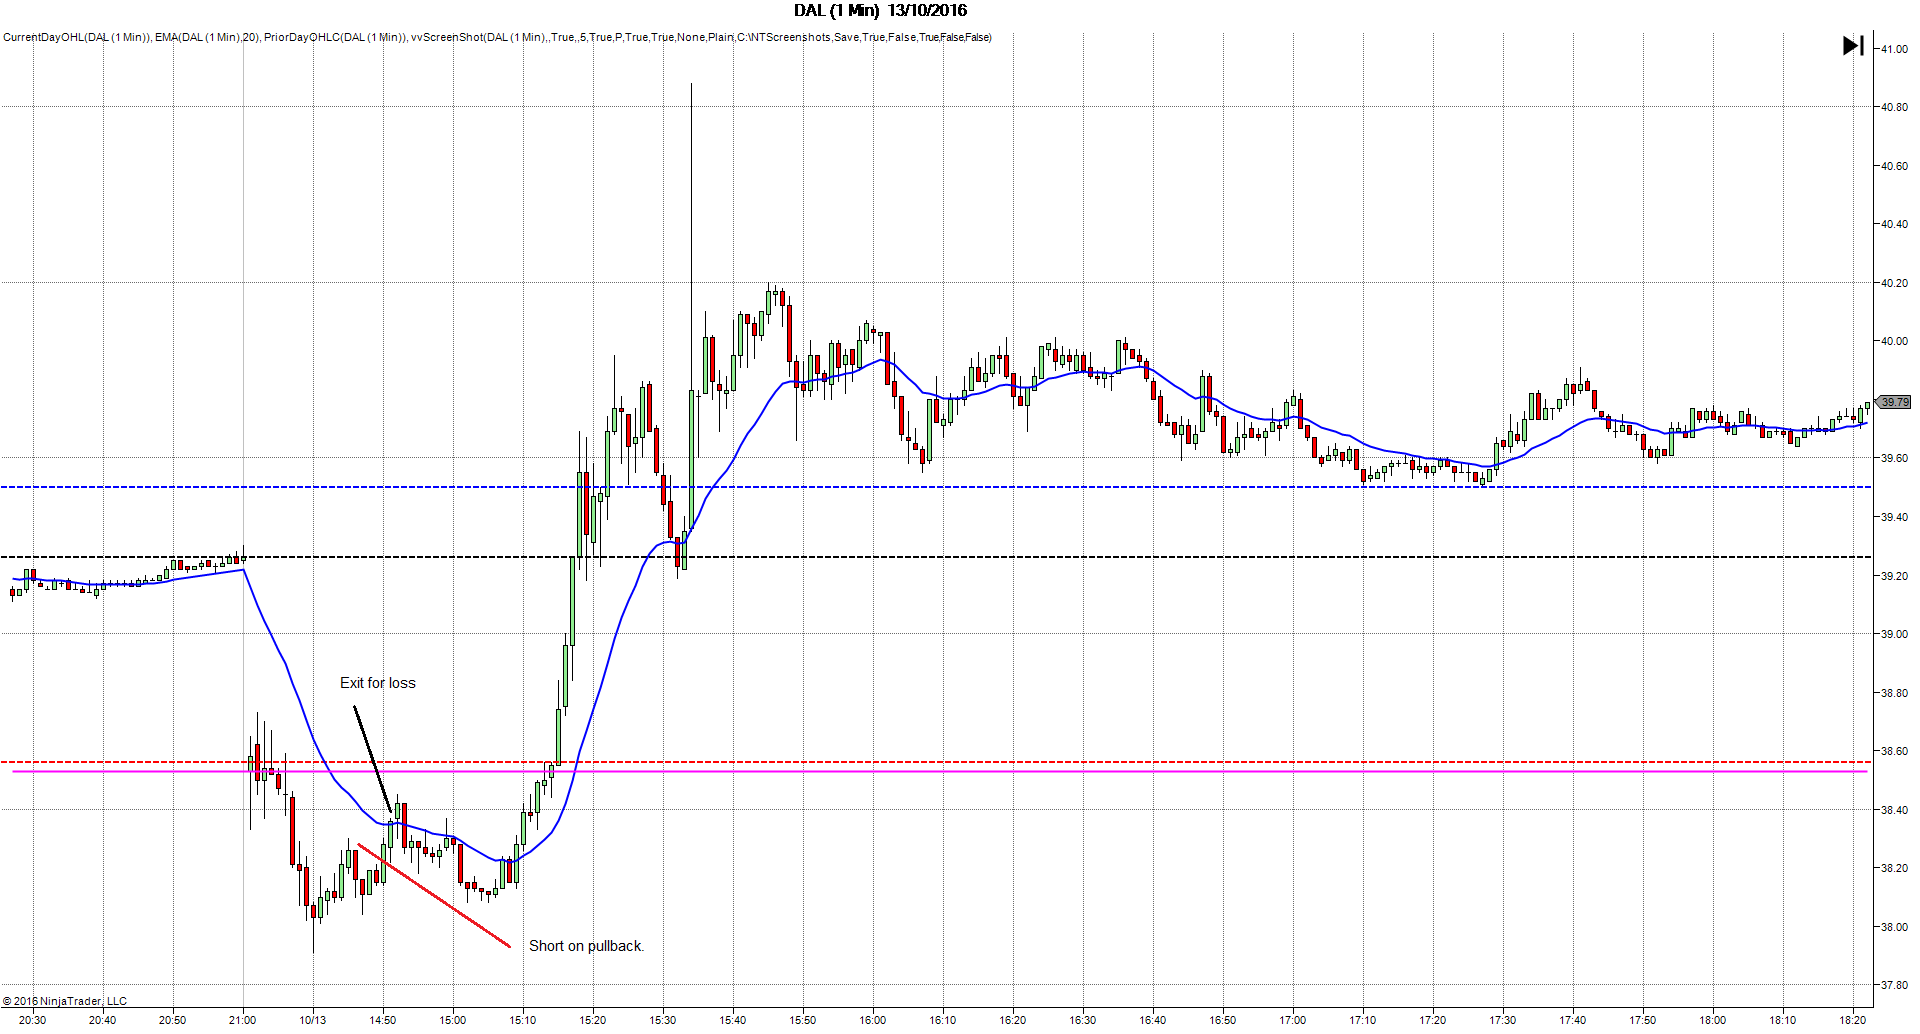
Task: Select the "Exit for loss" annotation text
Action: click(378, 683)
